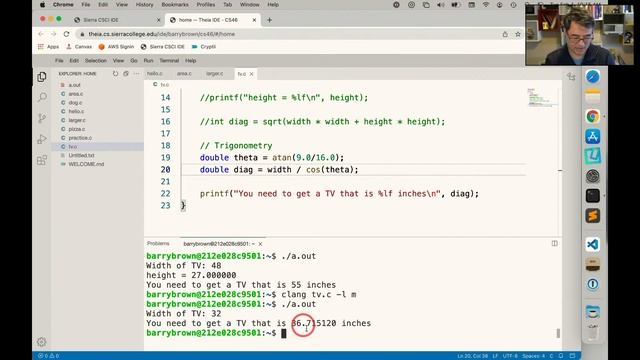Click the editor minimap preview
Image resolution: width=640 pixels, height=360 pixels.
click(x=541, y=97)
